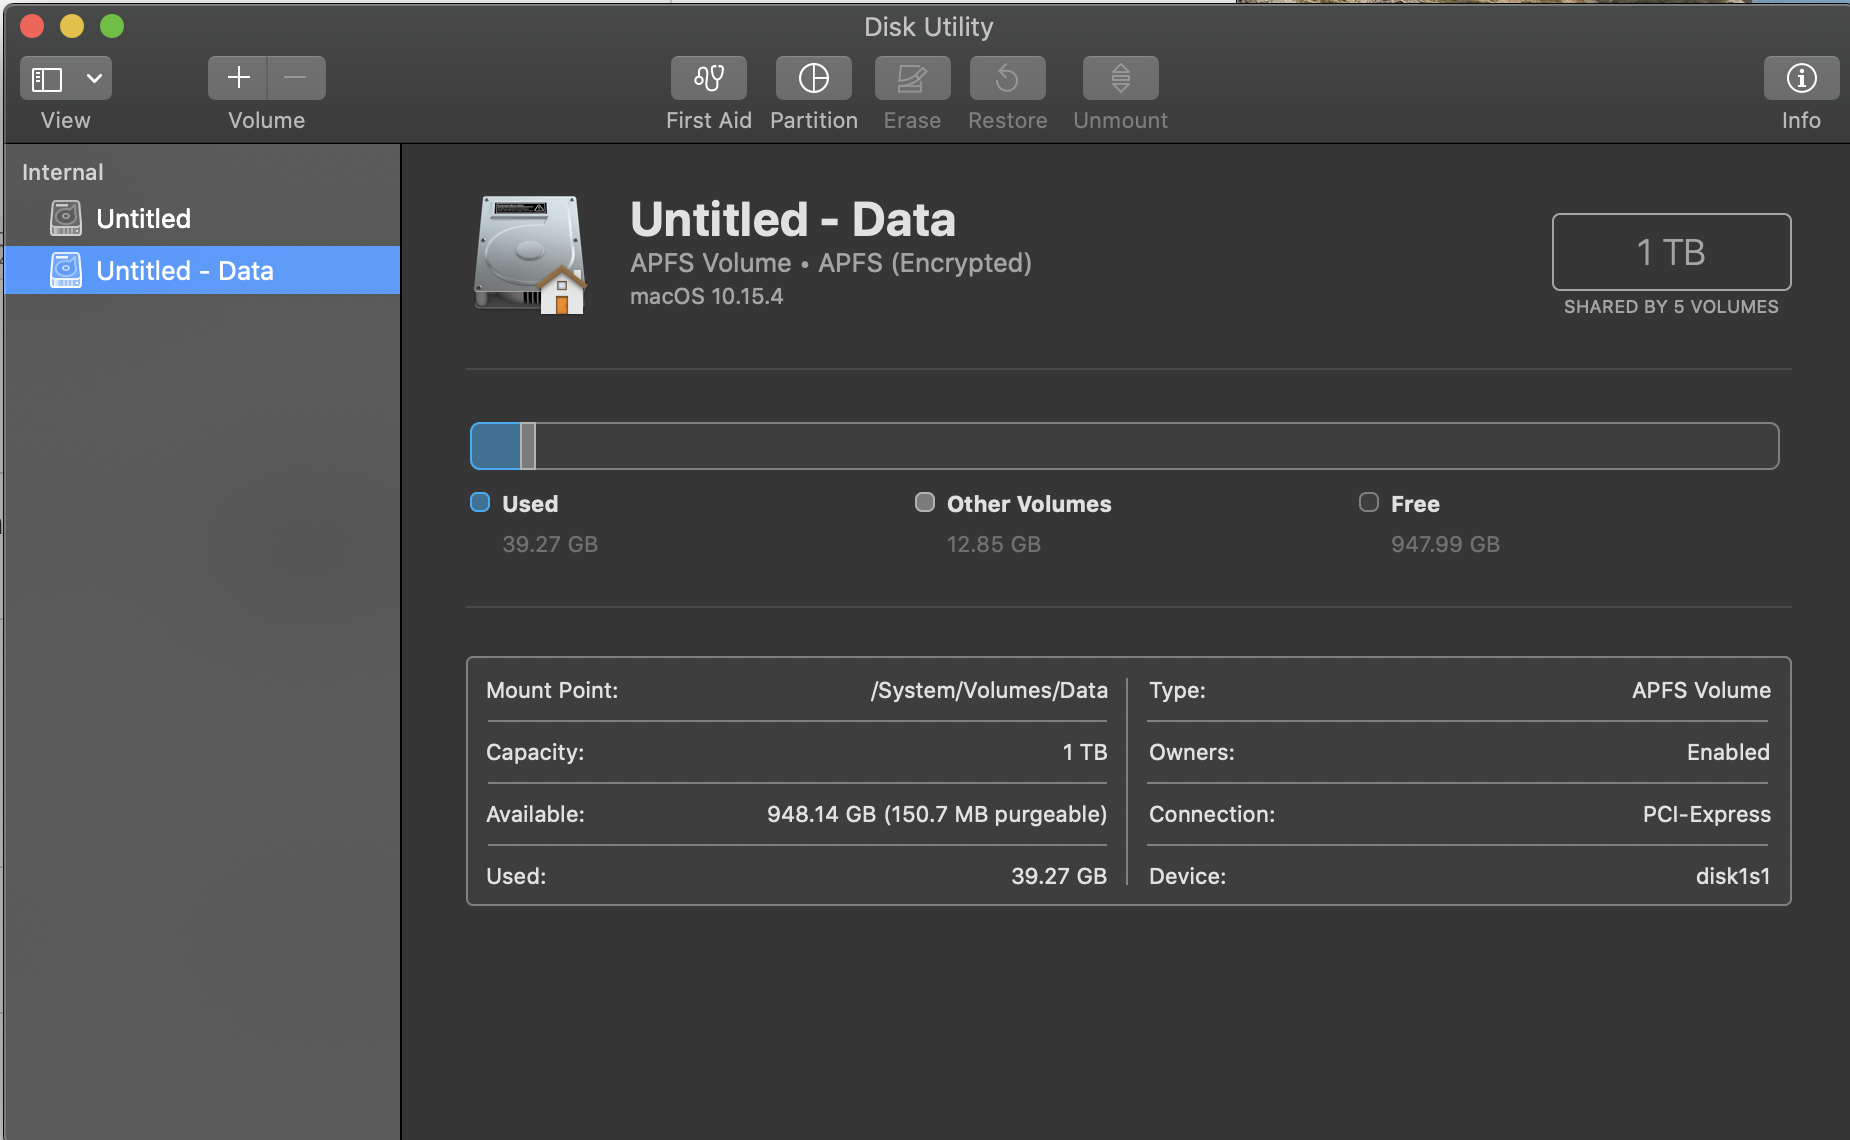
Task: Click the First Aid stethoscope icon
Action: click(708, 78)
